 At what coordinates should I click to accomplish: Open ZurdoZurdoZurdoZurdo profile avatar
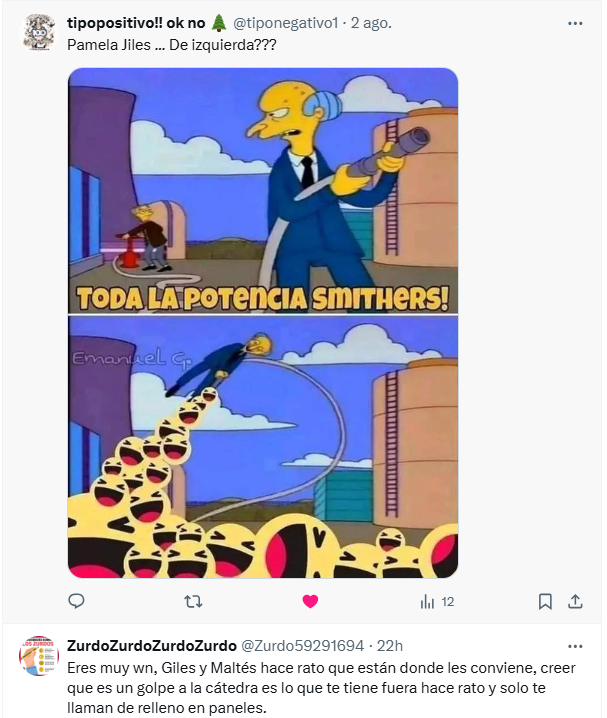coord(39,656)
